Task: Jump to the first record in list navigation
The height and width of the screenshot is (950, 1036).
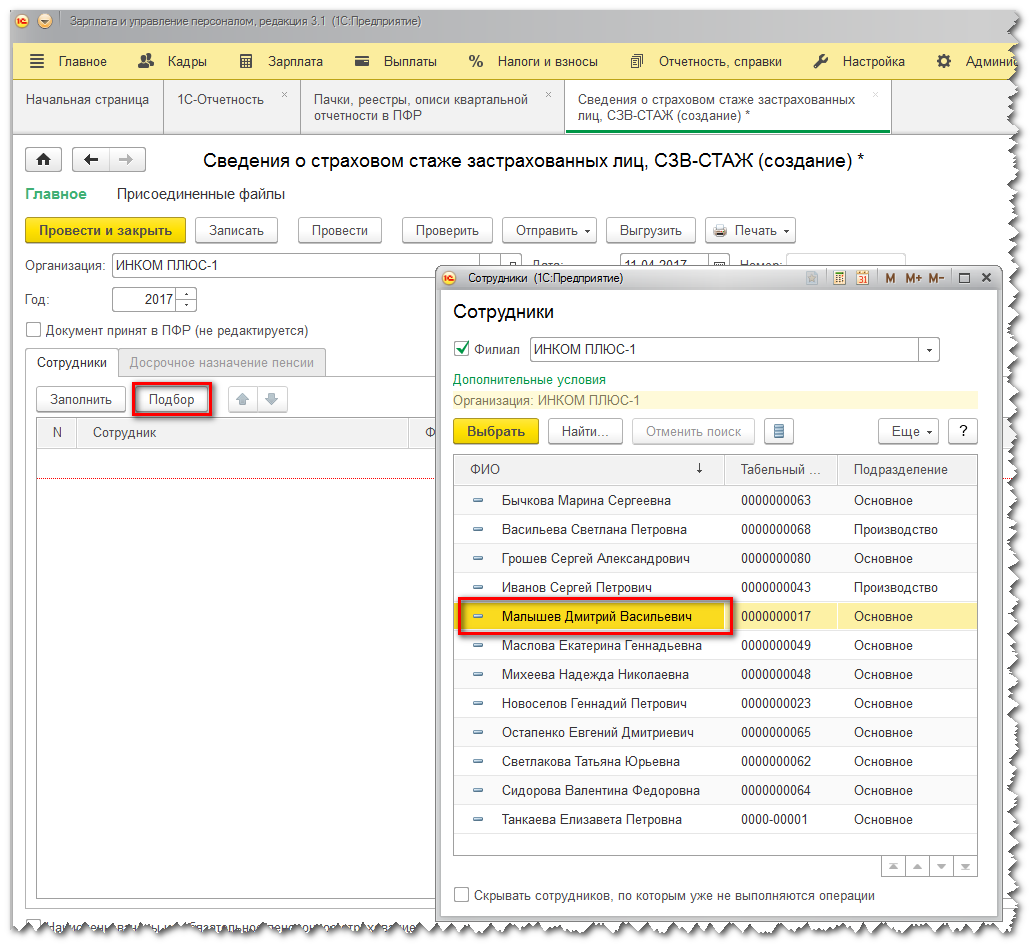Action: point(893,867)
